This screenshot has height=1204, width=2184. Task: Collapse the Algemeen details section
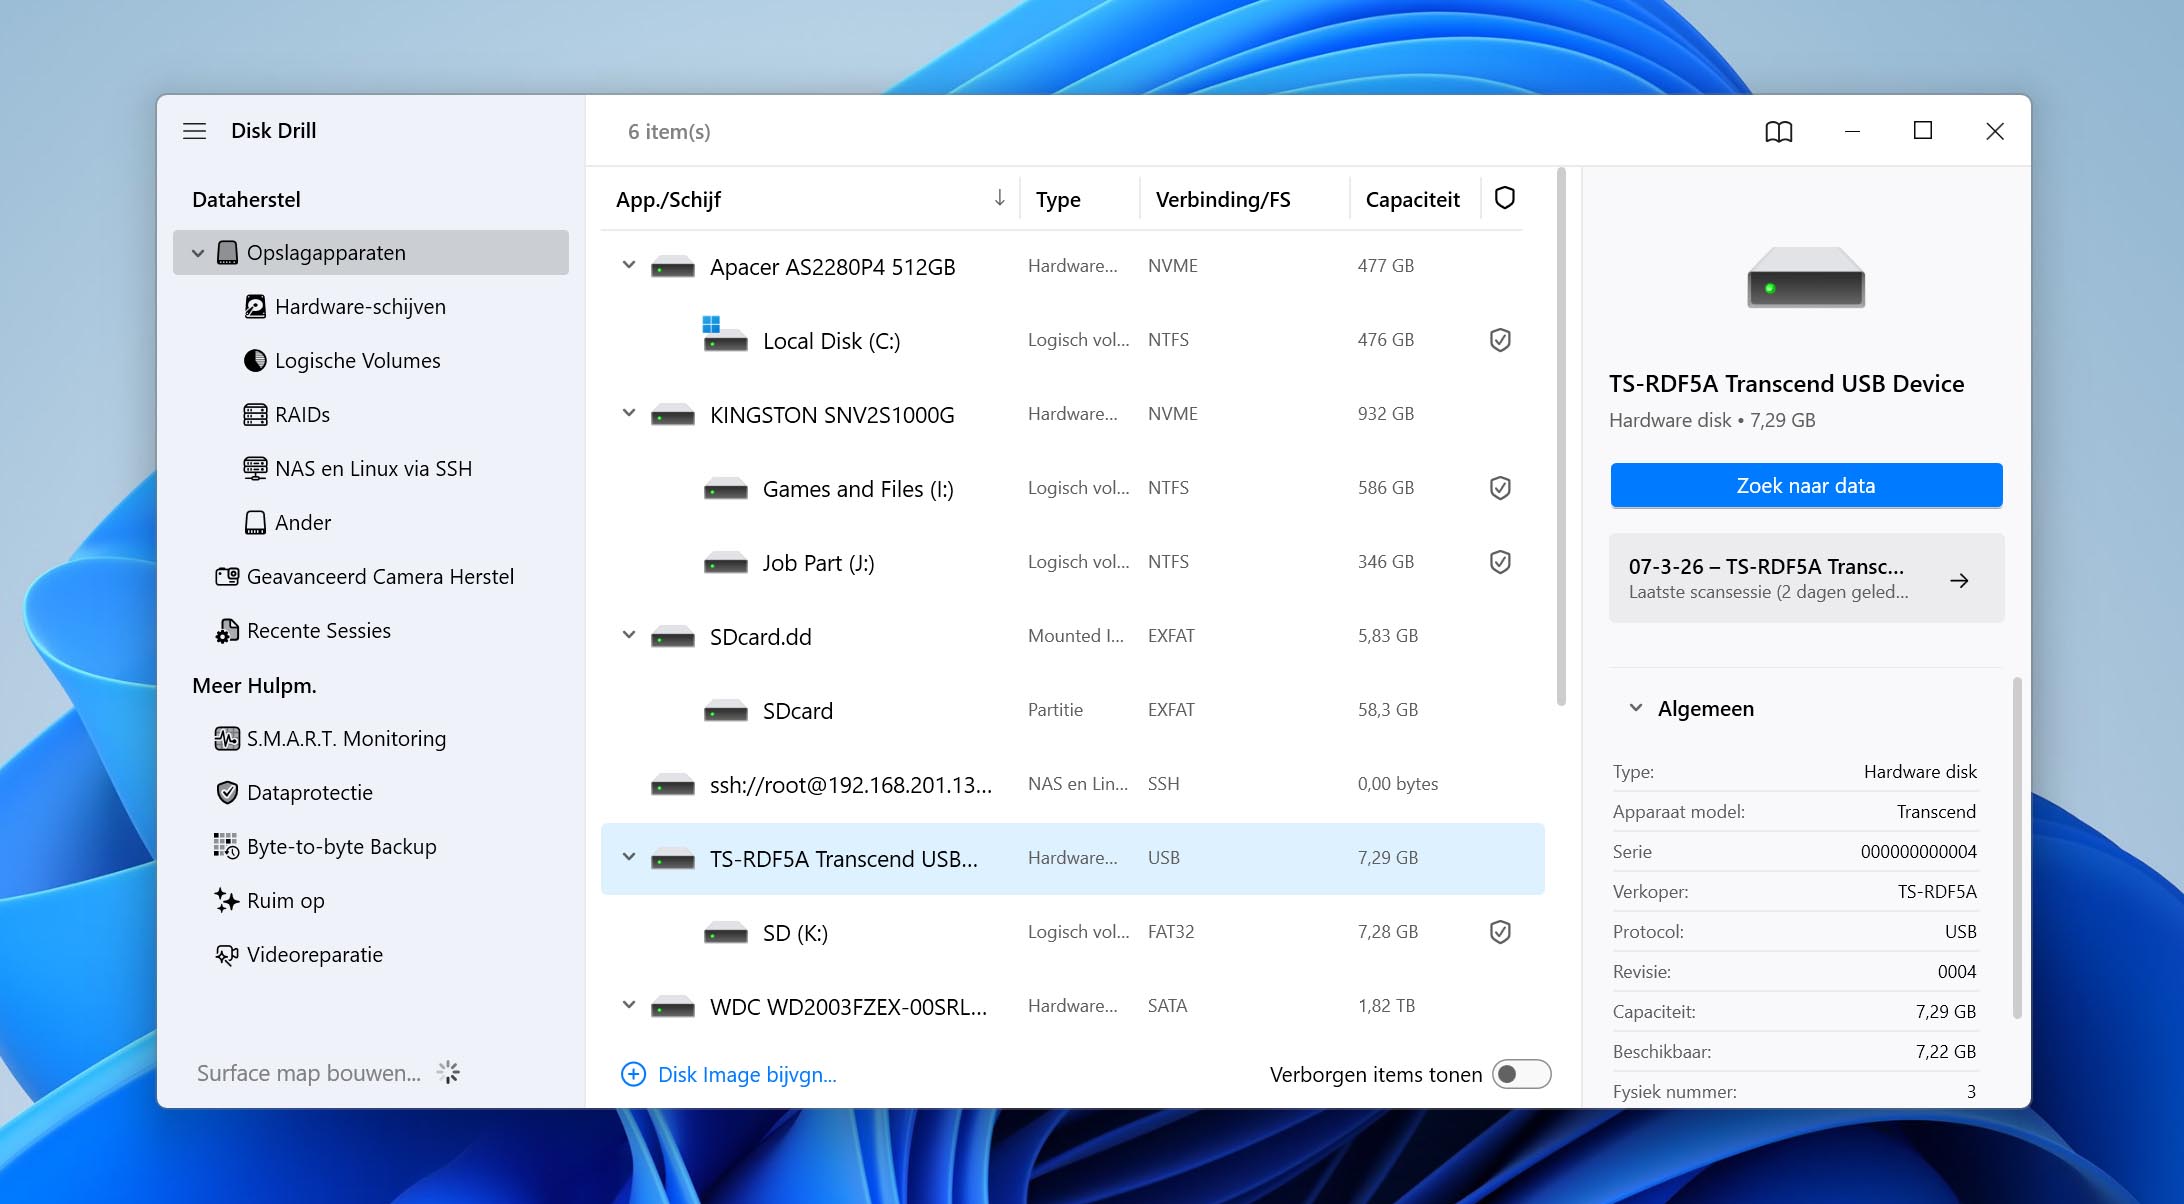tap(1636, 708)
